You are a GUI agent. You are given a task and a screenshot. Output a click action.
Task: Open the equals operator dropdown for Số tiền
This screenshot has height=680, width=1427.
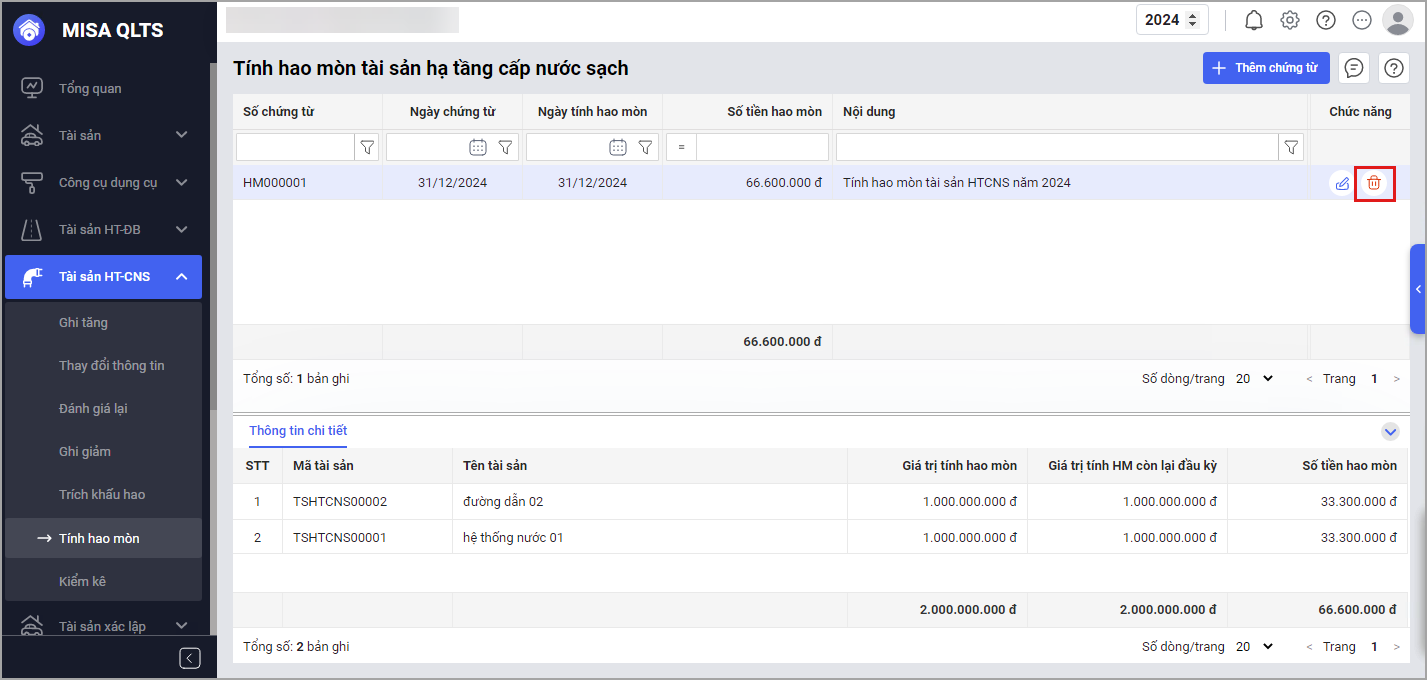click(680, 147)
